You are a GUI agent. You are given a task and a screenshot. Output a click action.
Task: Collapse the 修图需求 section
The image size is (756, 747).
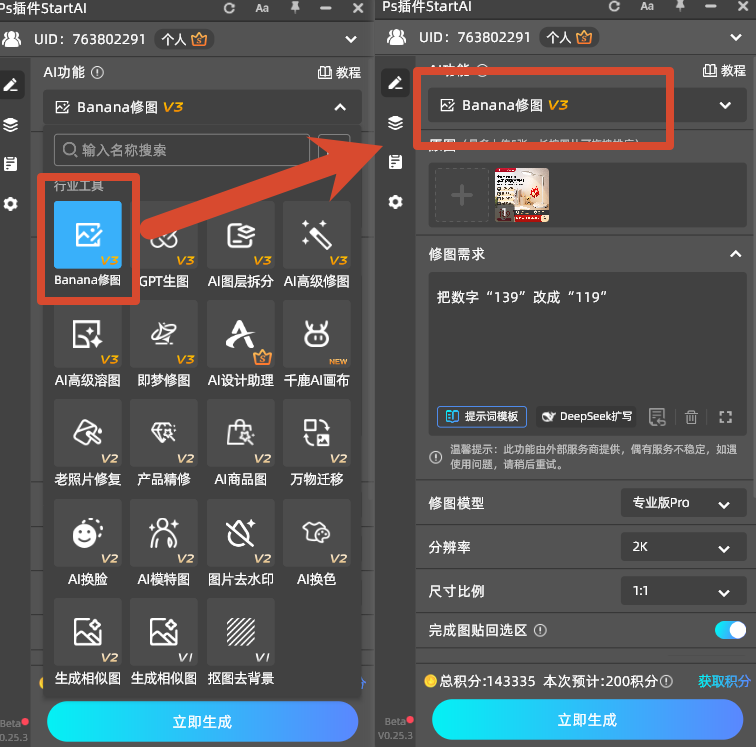(x=735, y=254)
